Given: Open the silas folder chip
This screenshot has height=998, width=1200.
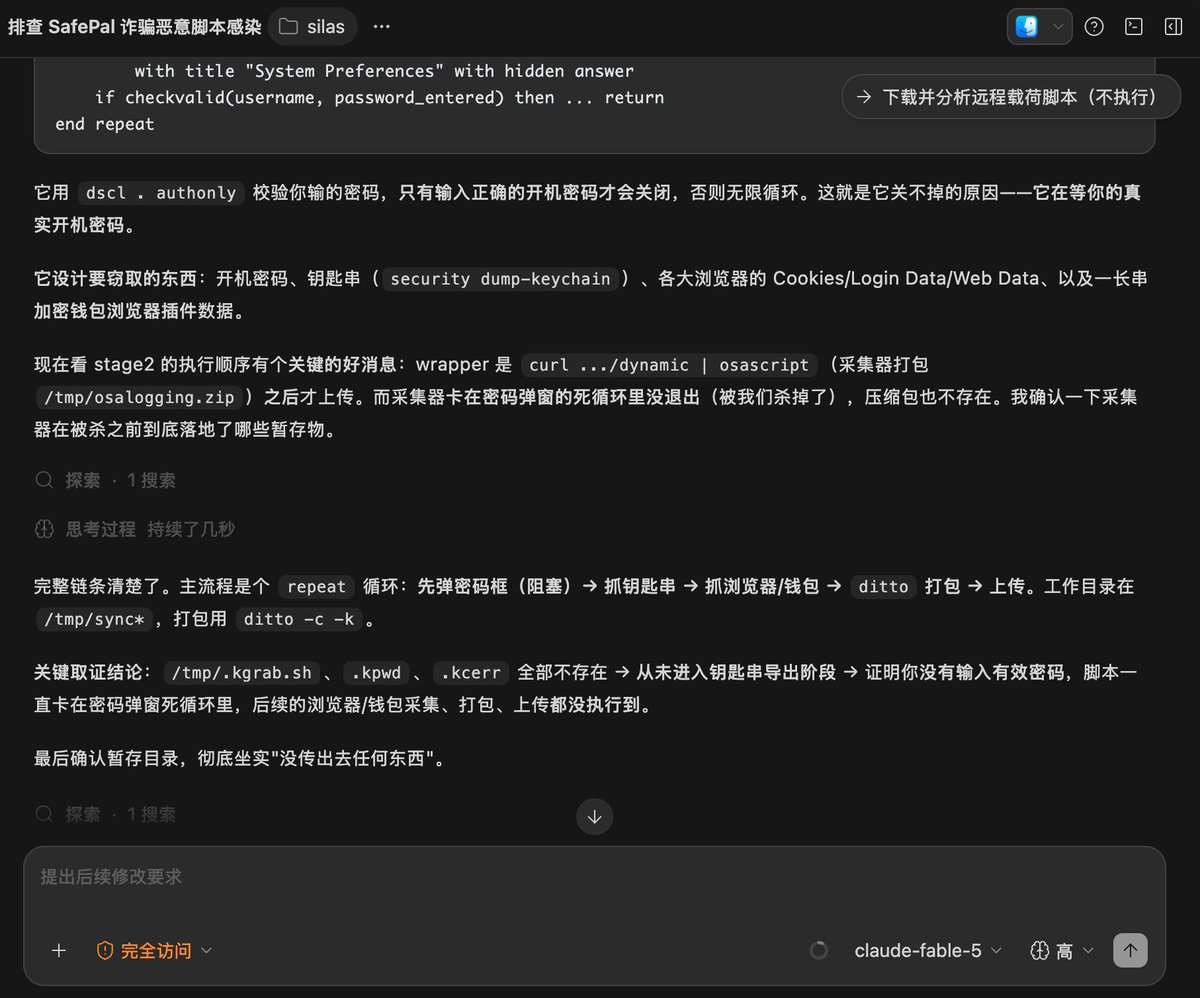Looking at the screenshot, I should pos(311,27).
